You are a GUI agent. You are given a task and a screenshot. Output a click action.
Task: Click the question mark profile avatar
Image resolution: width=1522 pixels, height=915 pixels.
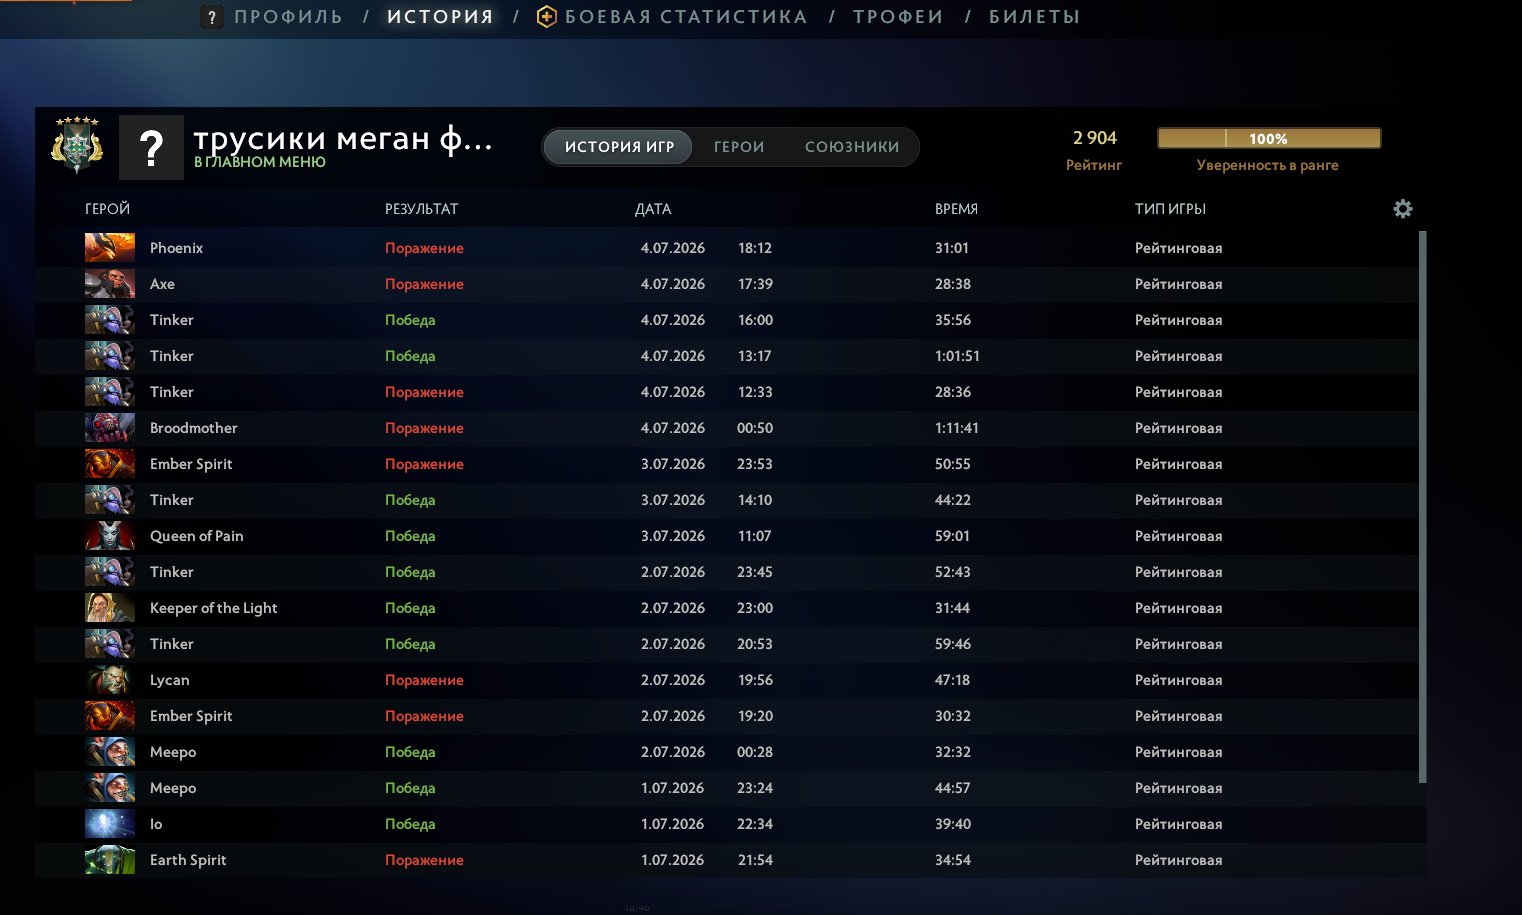pyautogui.click(x=151, y=147)
